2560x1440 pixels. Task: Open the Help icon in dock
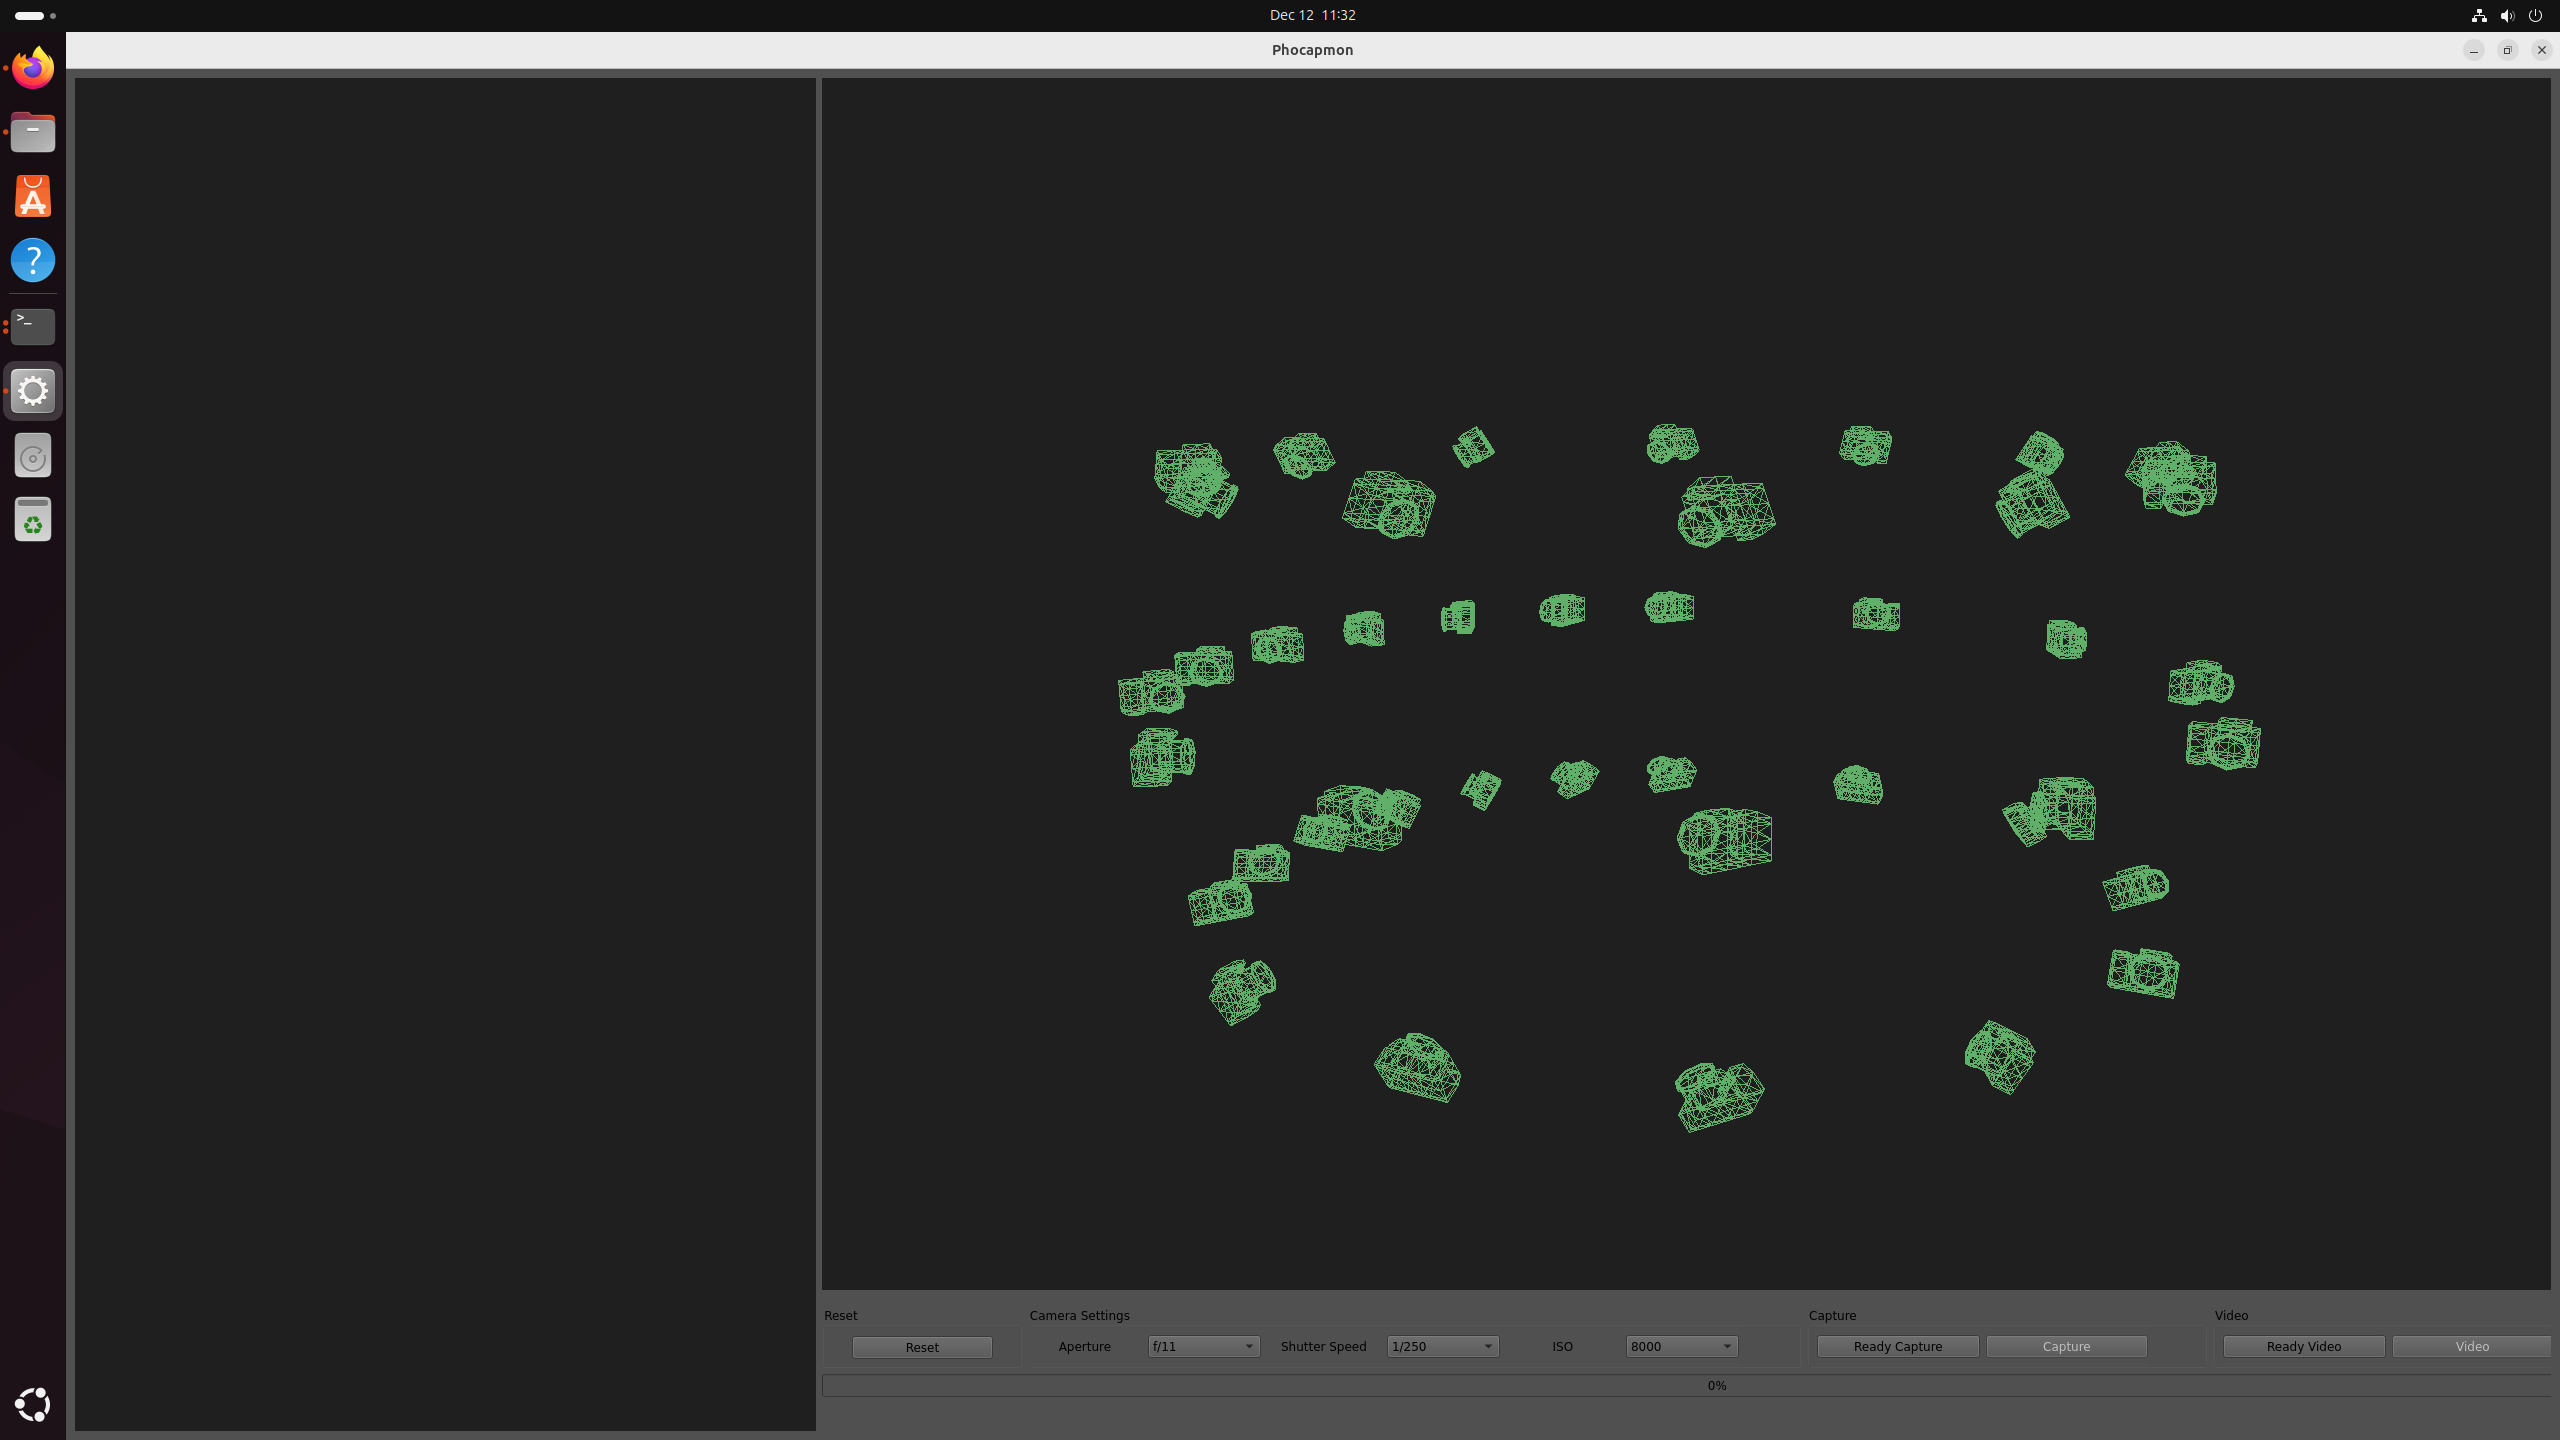point(33,260)
